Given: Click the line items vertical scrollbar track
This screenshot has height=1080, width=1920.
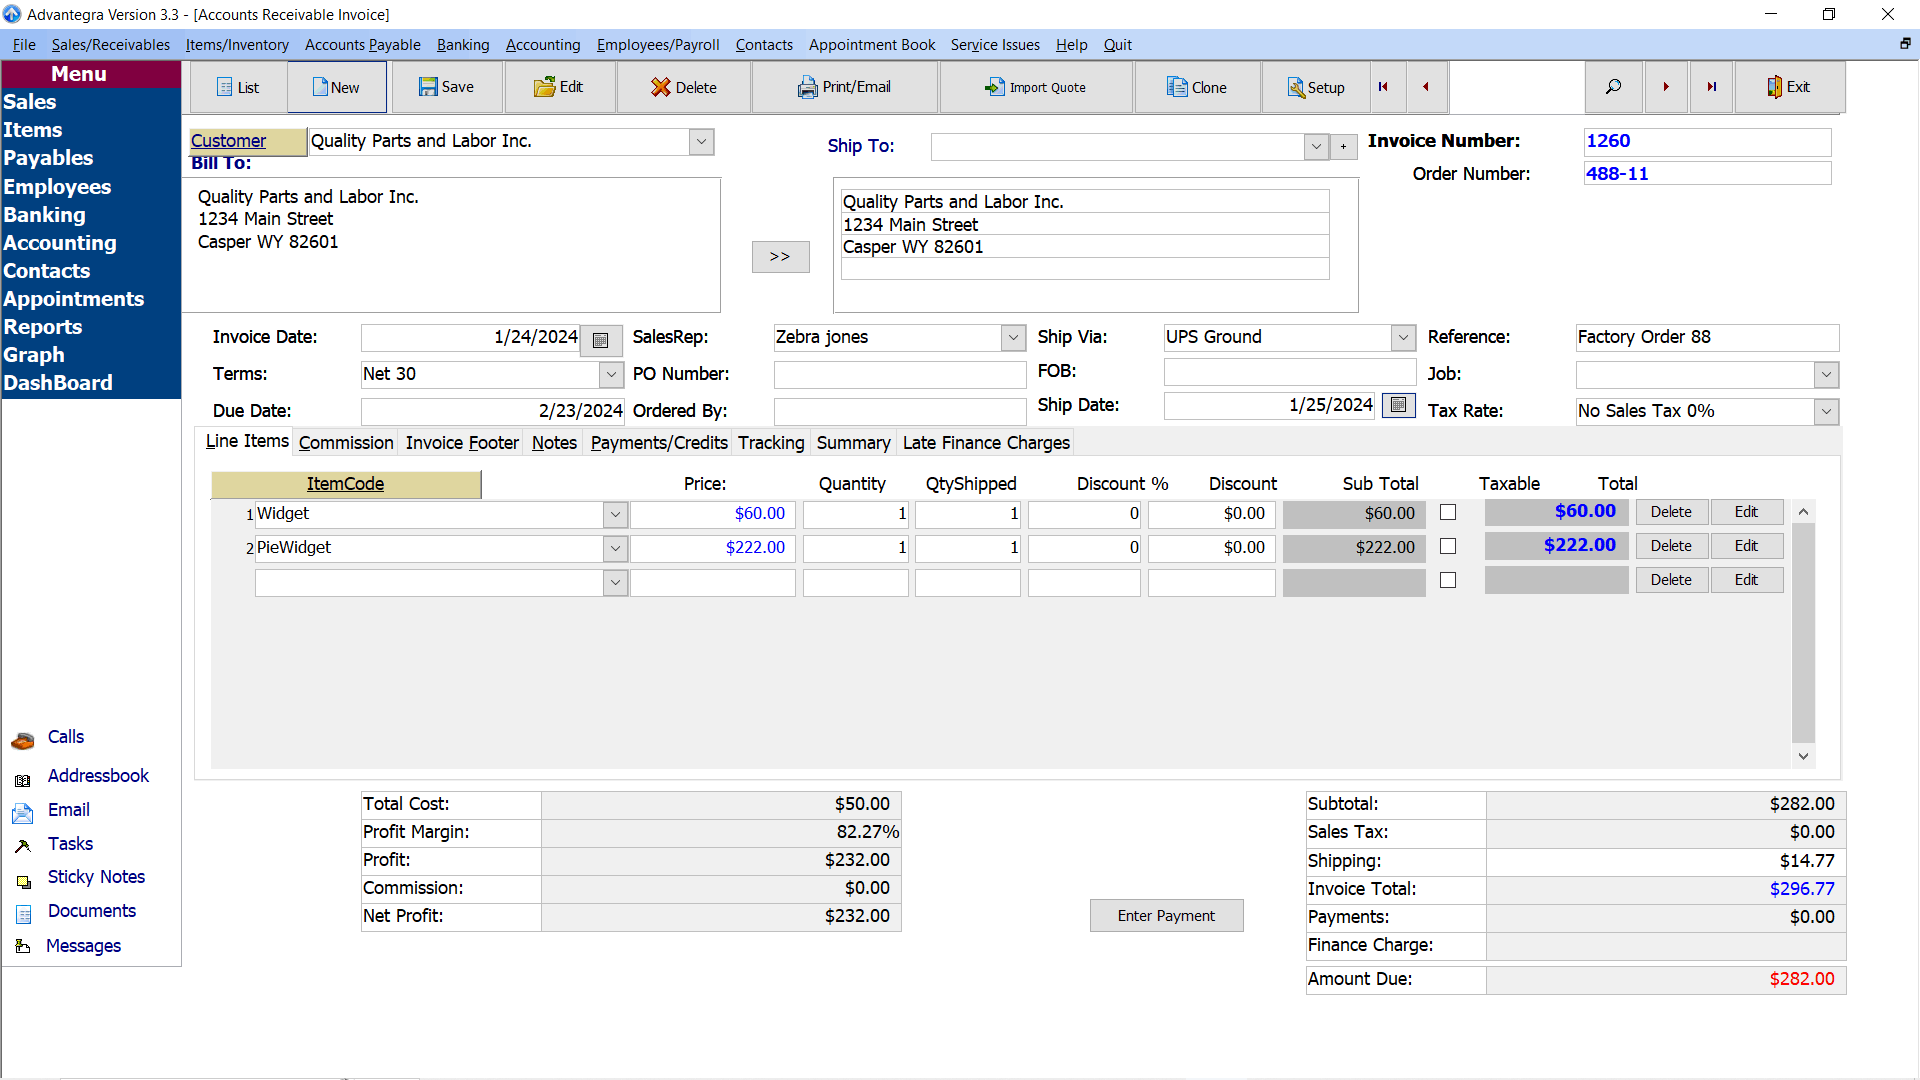Looking at the screenshot, I should click(1803, 634).
